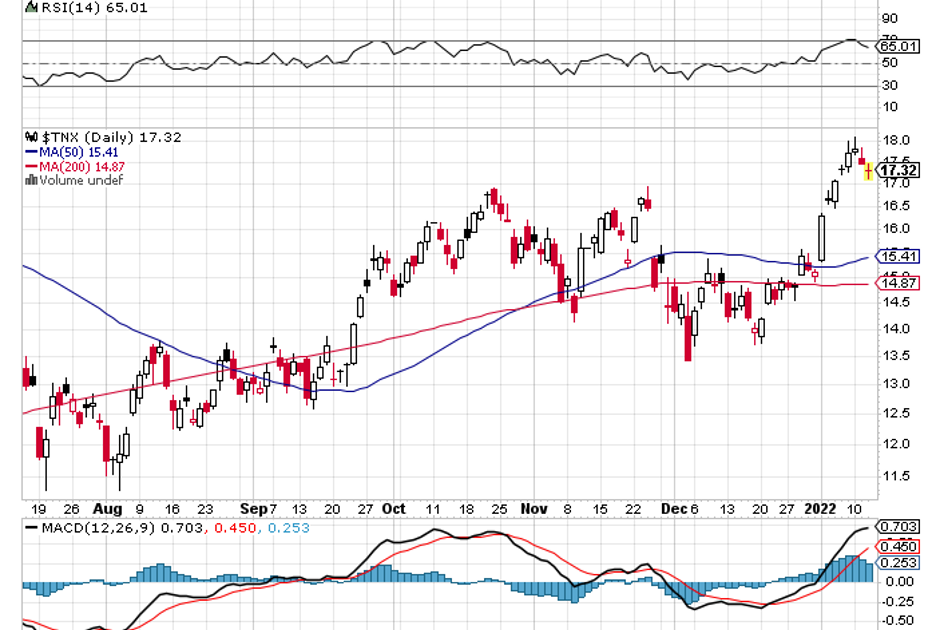Select the 17.32 current price tag
The width and height of the screenshot is (936, 630).
pos(898,171)
